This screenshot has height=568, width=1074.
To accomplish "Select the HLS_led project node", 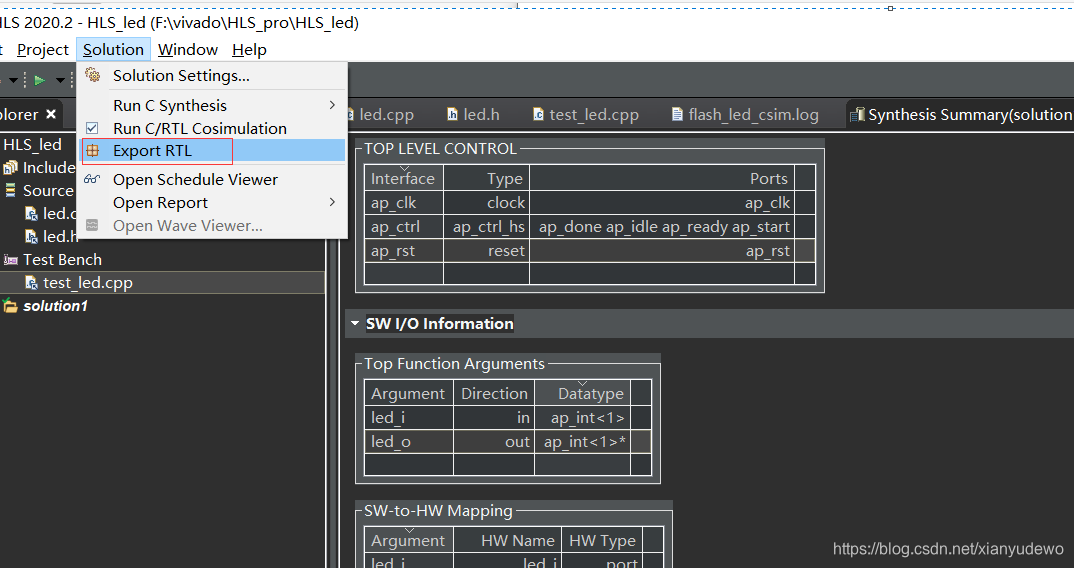I will pos(32,145).
